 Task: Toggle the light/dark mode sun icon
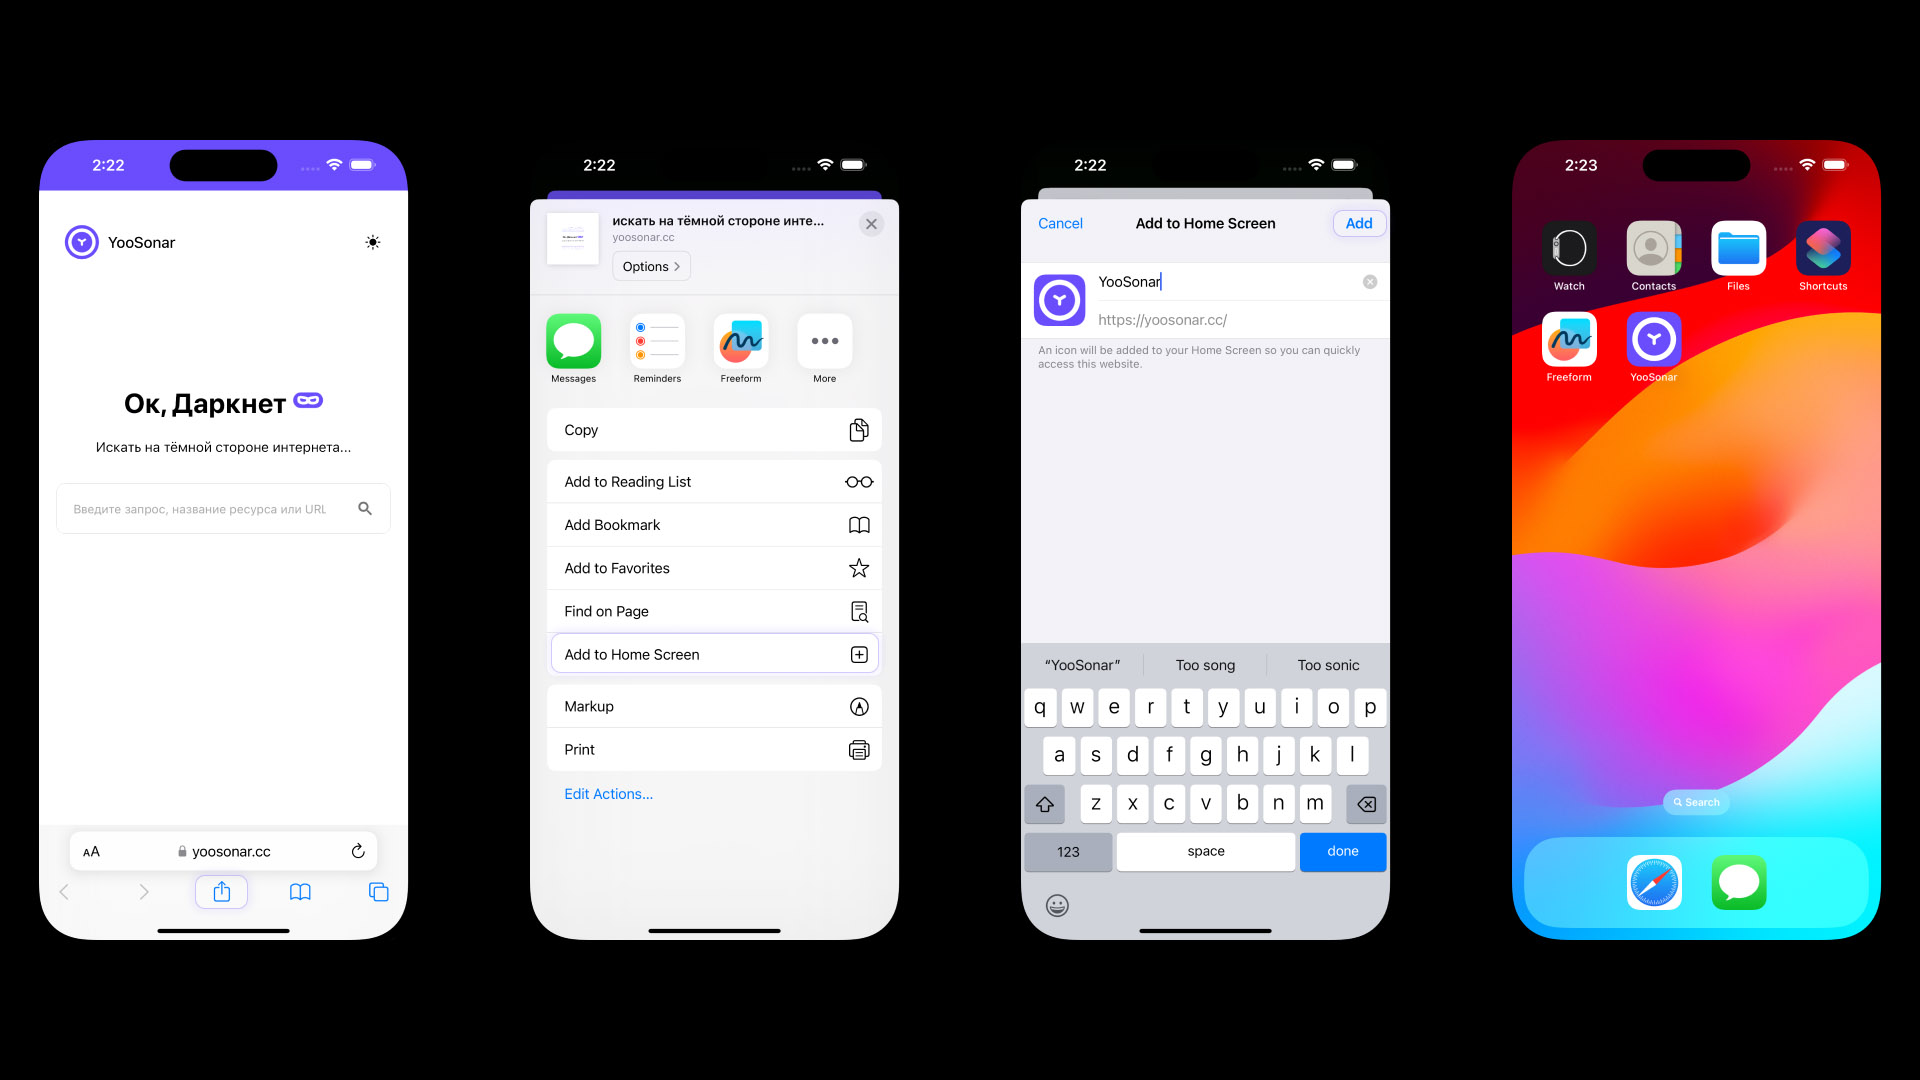point(372,241)
